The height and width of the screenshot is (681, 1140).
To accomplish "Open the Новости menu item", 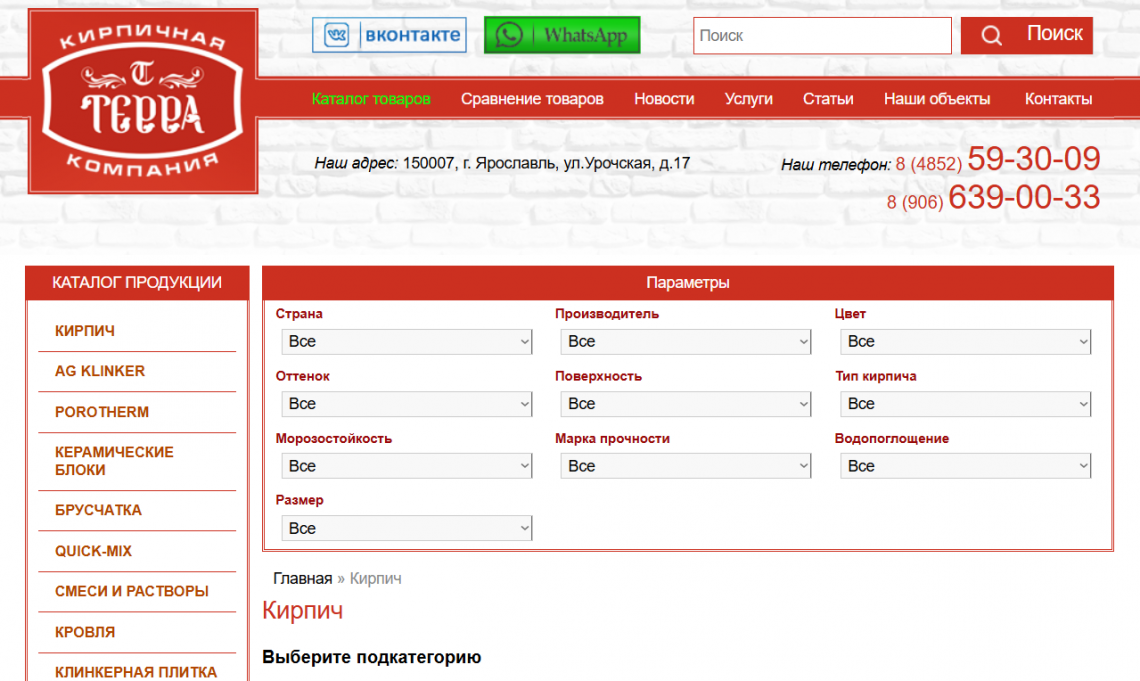I will point(664,99).
